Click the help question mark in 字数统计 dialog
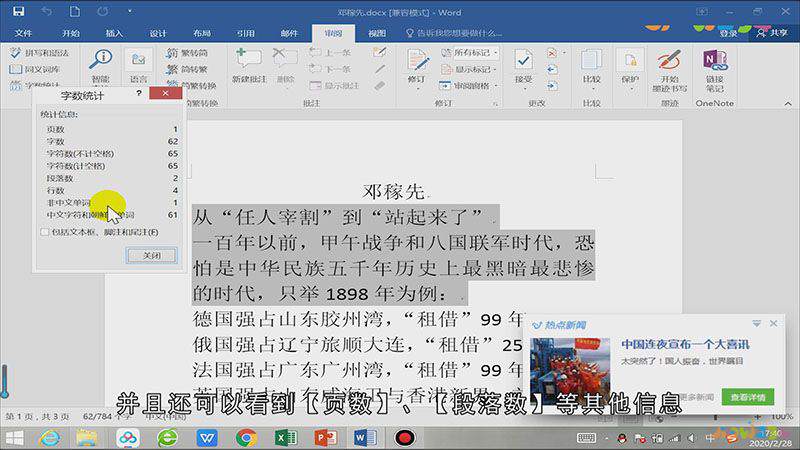 click(139, 93)
